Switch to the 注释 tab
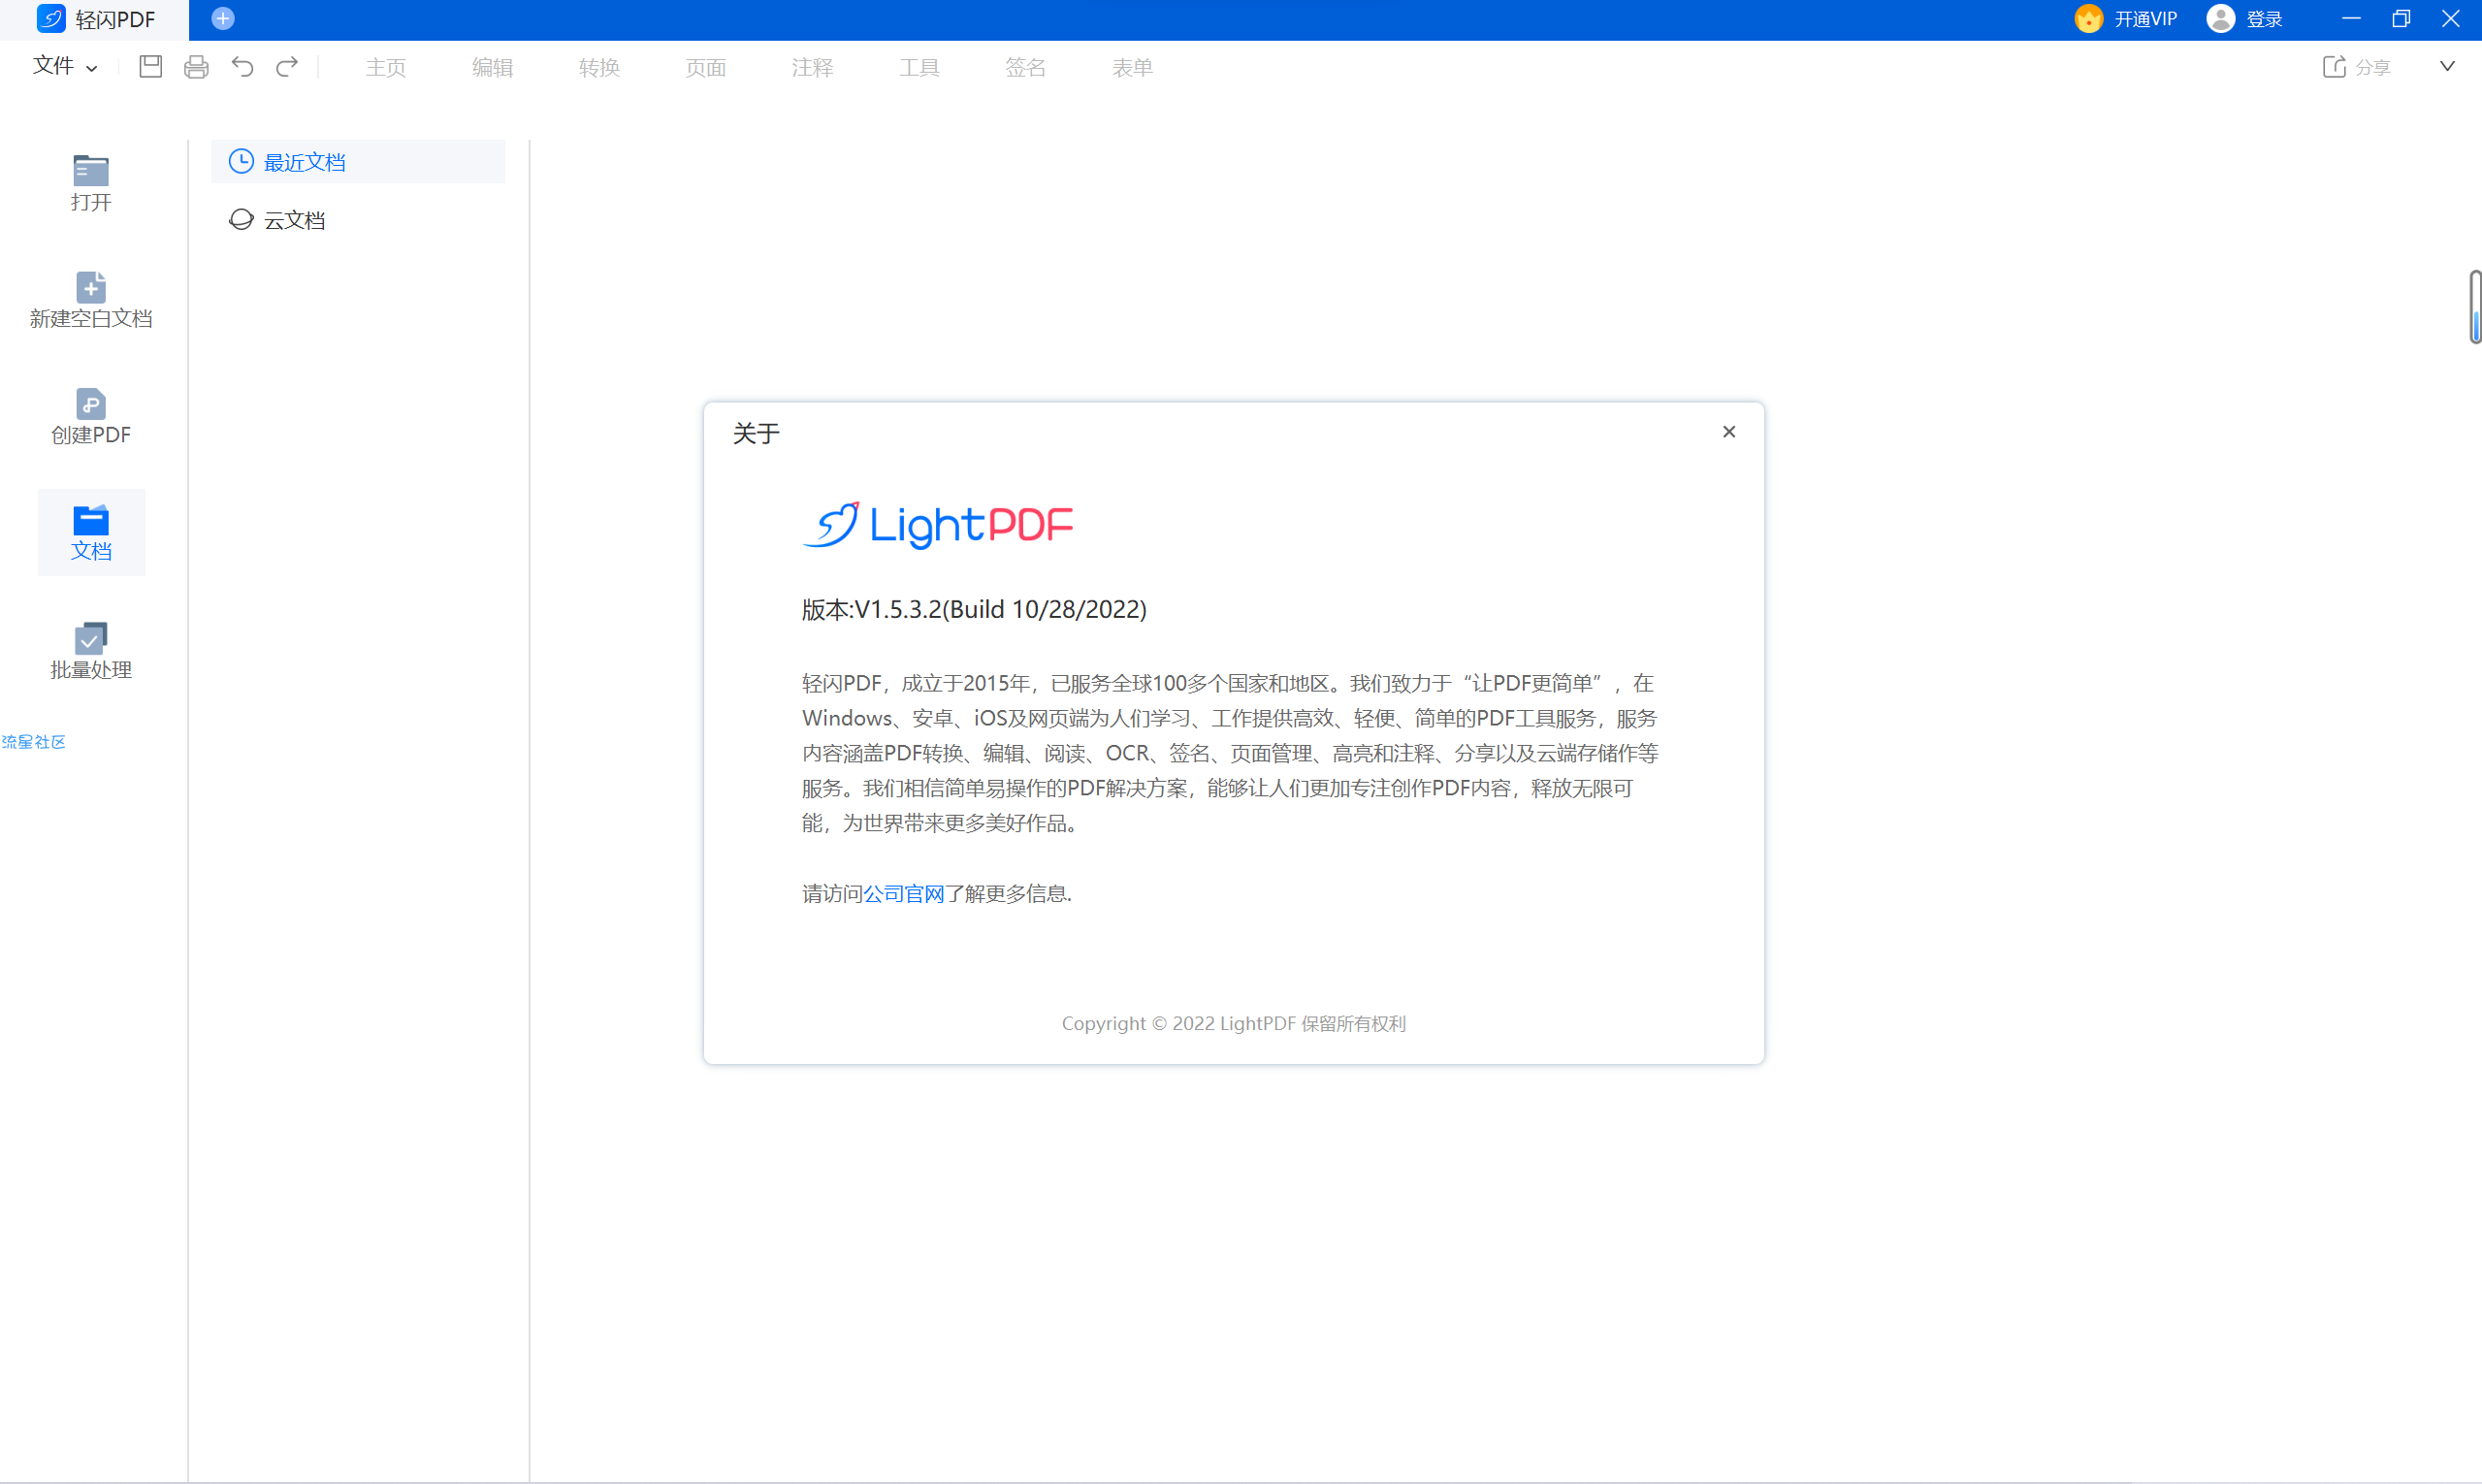Image resolution: width=2482 pixels, height=1484 pixels. coord(813,67)
